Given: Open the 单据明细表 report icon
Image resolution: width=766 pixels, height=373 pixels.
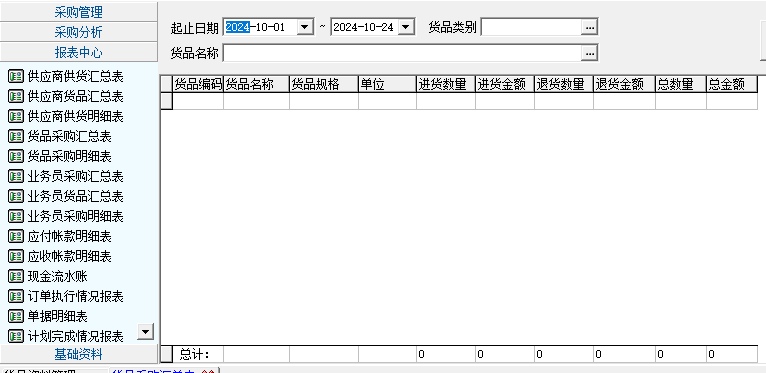Looking at the screenshot, I should 16,316.
